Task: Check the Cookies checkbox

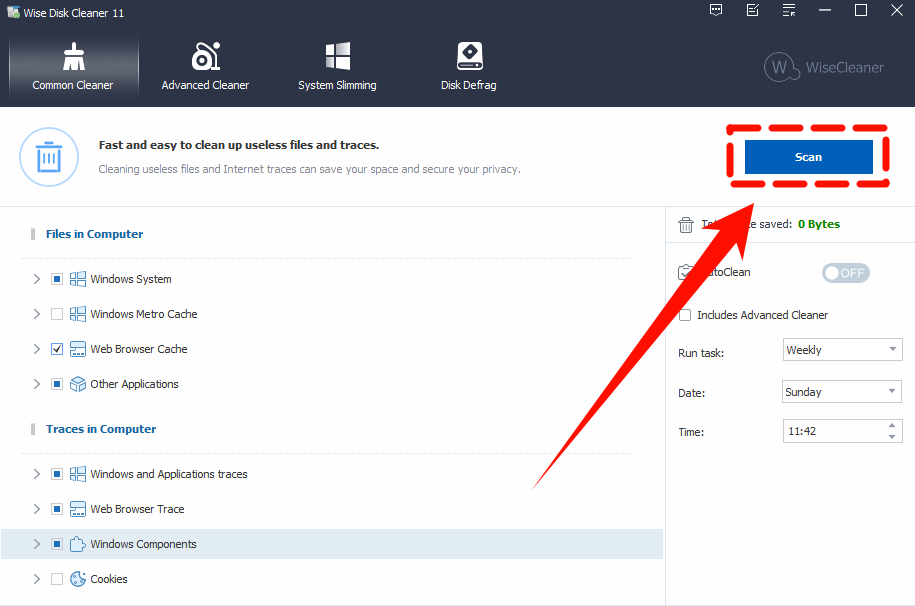Action: pyautogui.click(x=57, y=579)
